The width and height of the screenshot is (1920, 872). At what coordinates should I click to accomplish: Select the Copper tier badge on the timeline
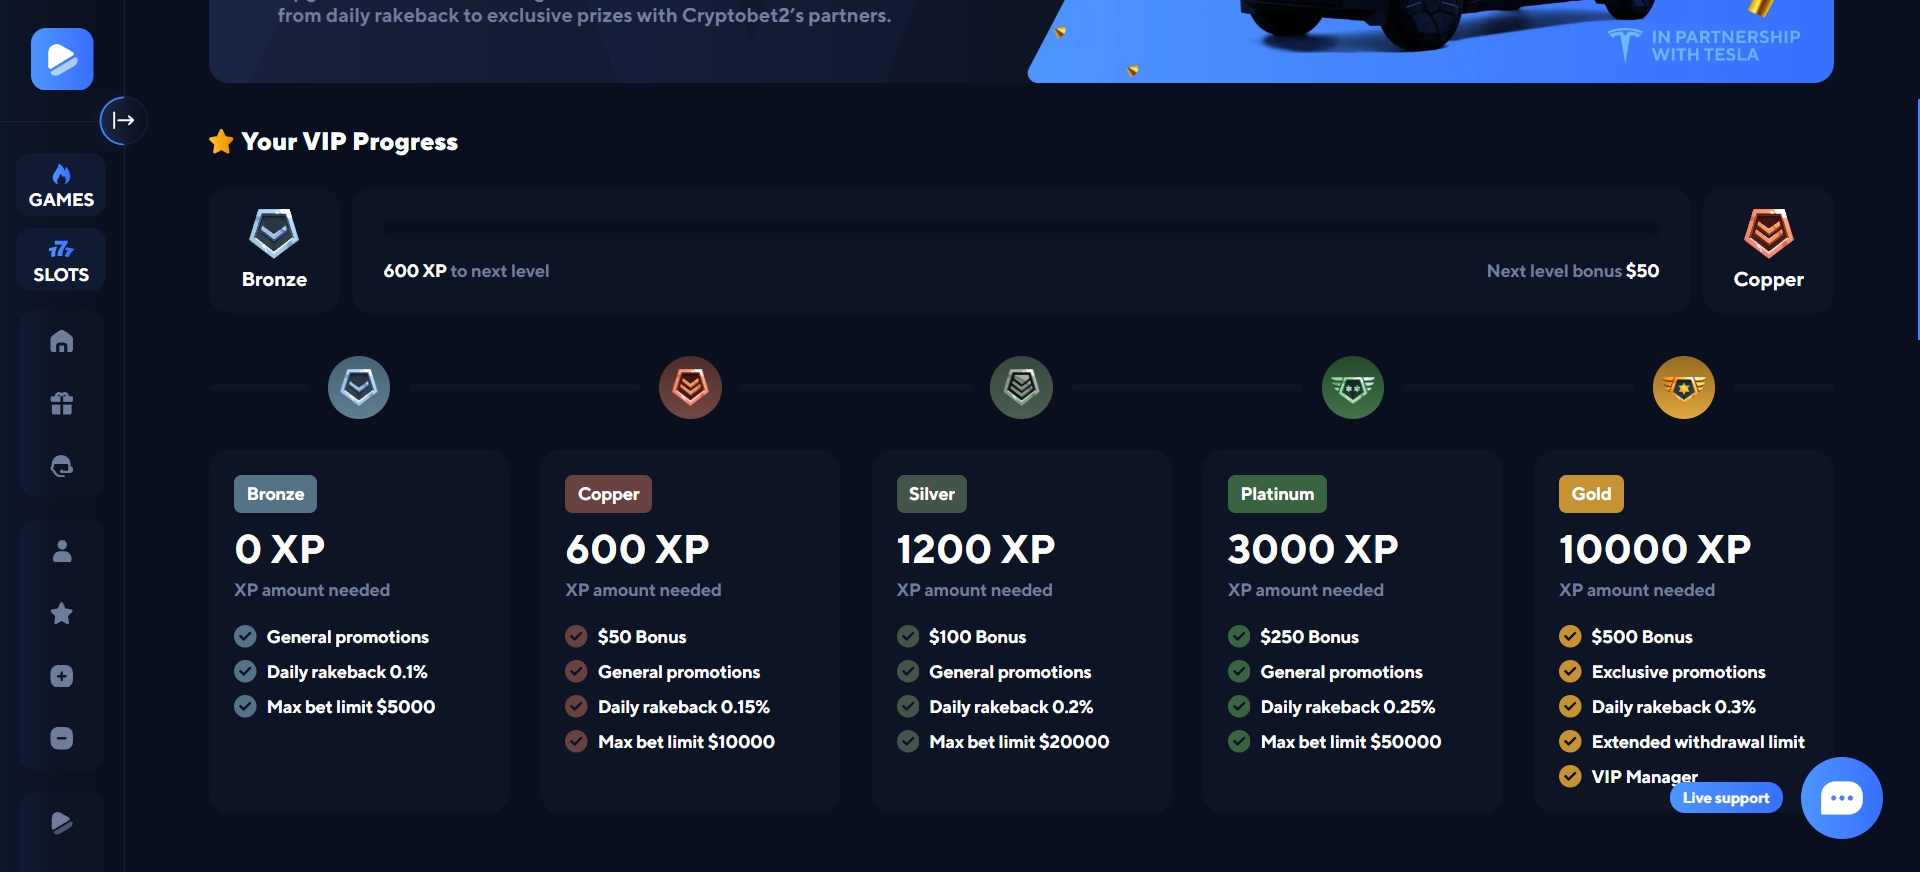pyautogui.click(x=690, y=387)
